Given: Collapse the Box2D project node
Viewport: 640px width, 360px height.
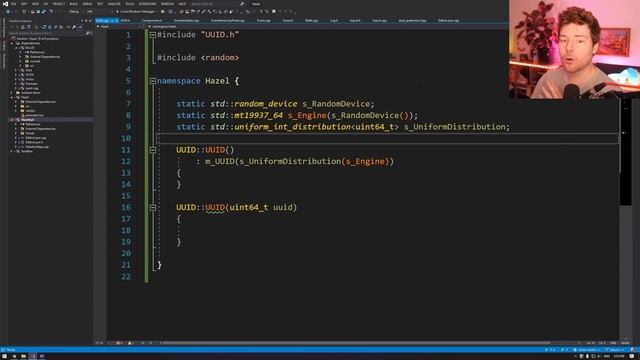Looking at the screenshot, I should point(17,47).
